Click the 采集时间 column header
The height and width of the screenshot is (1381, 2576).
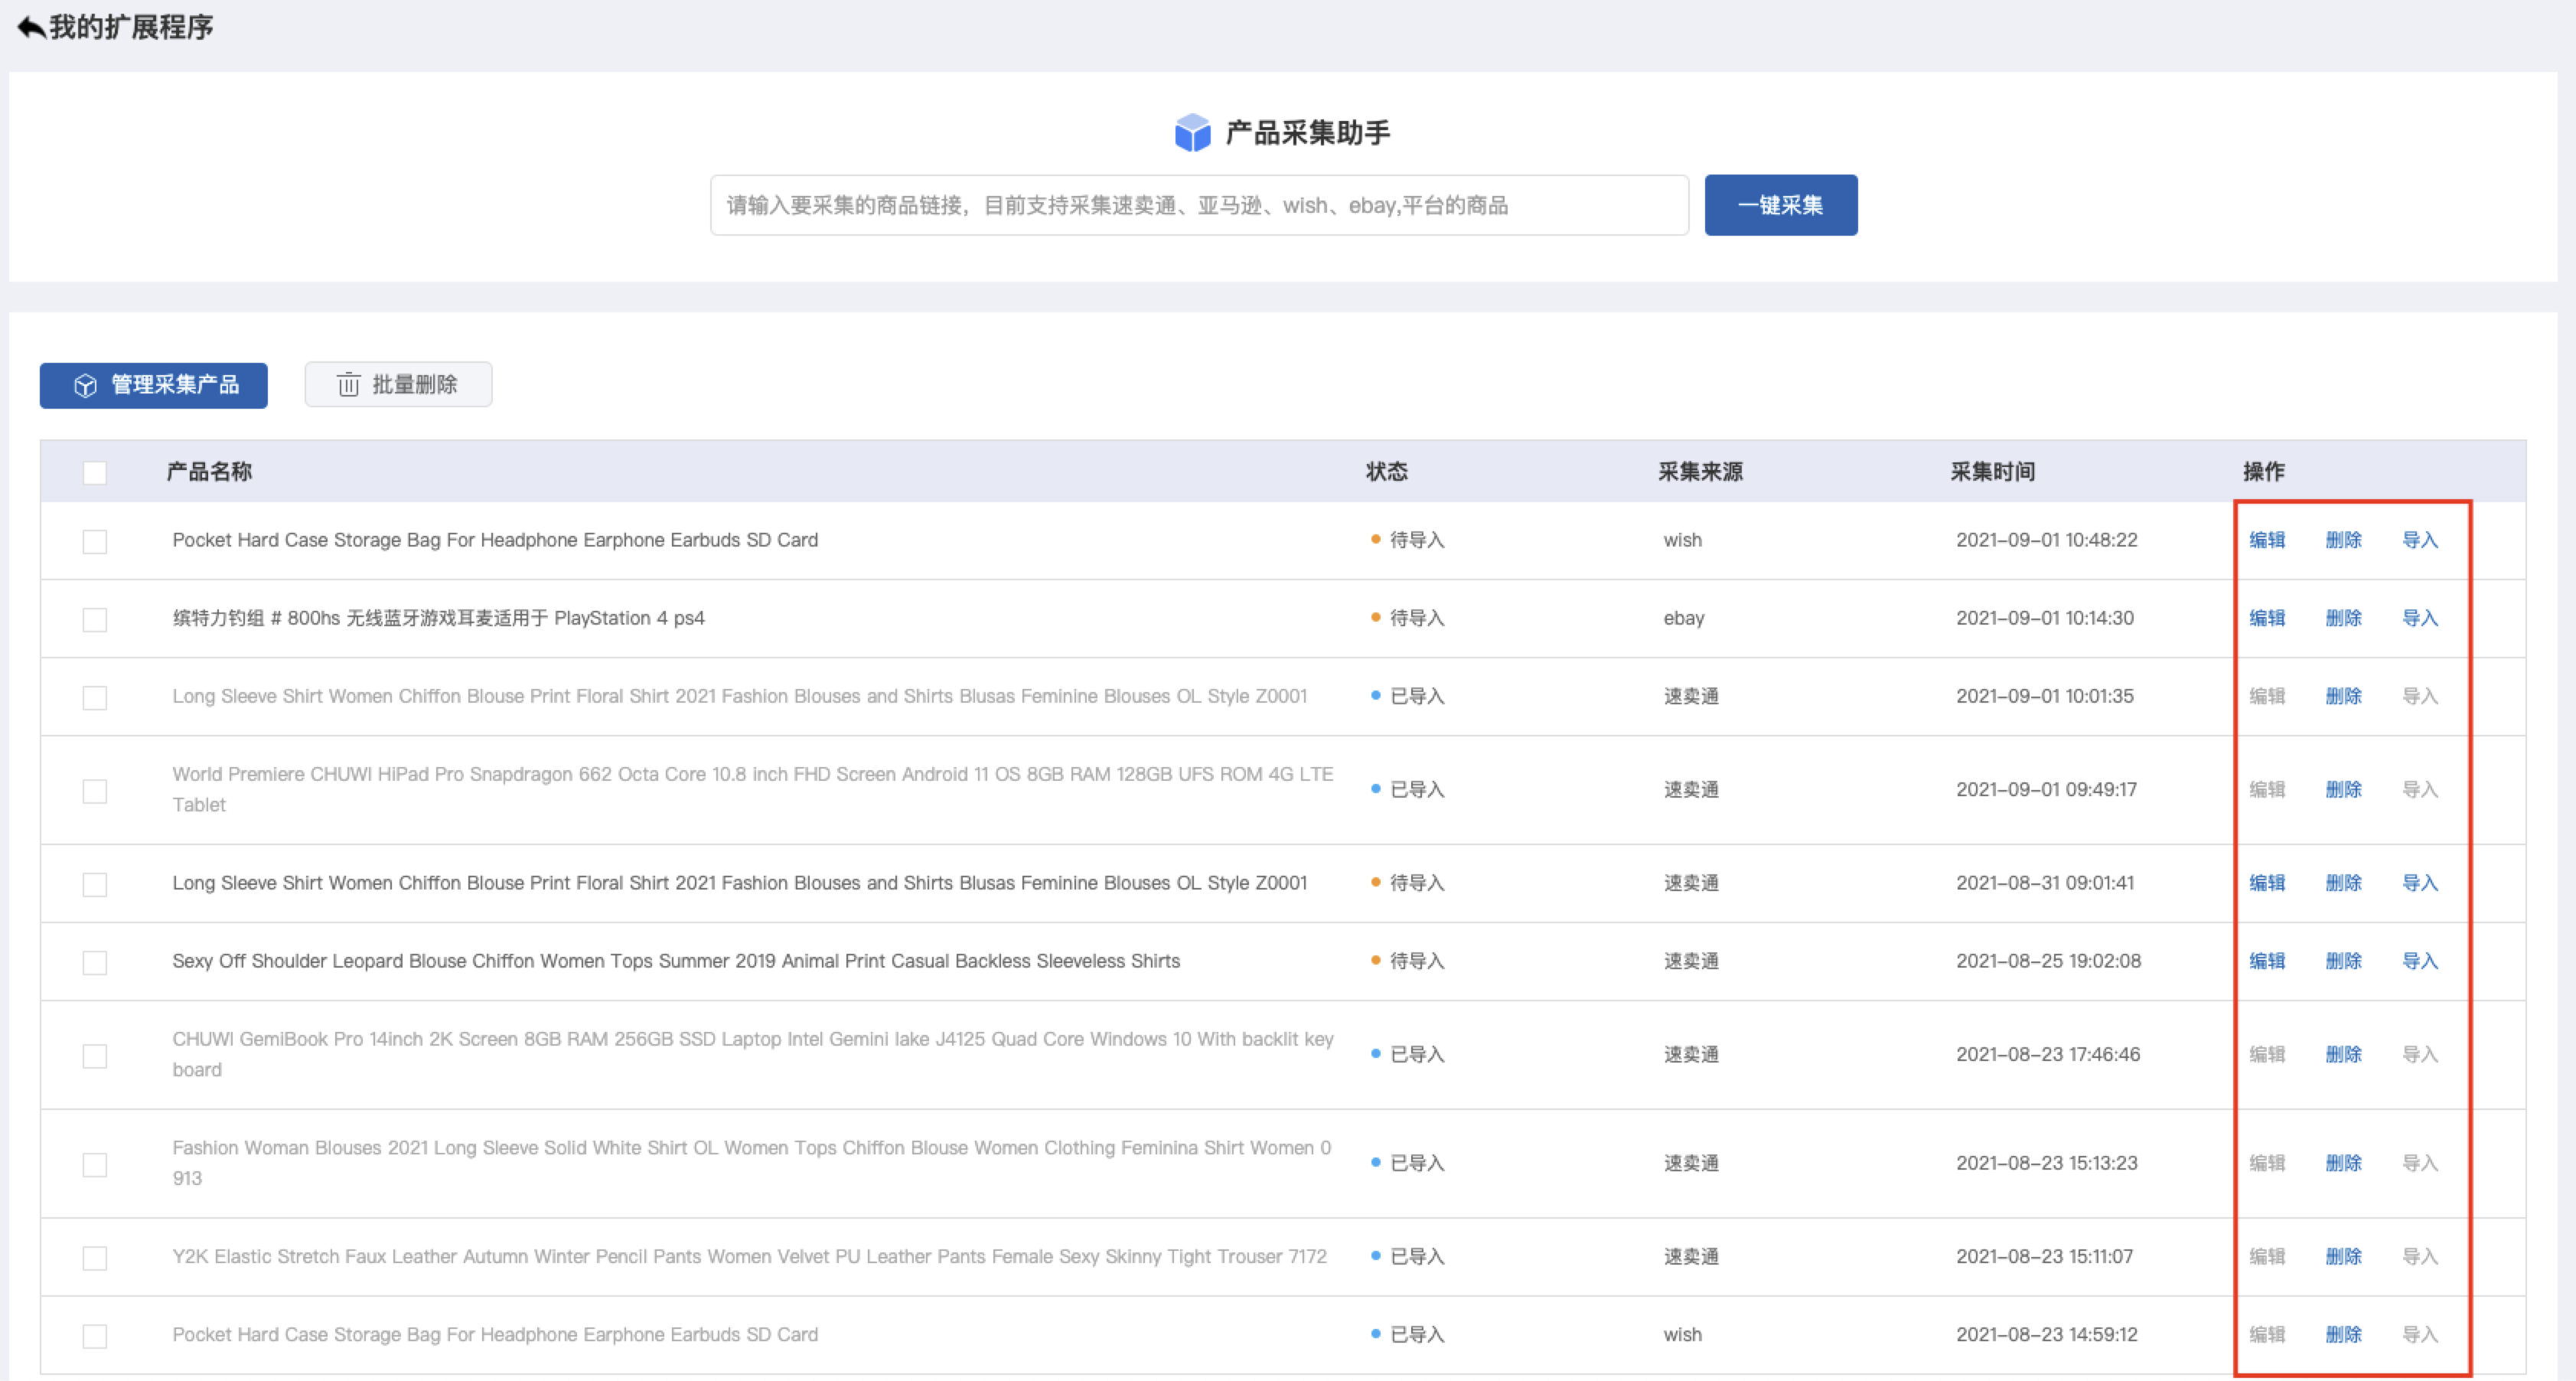[x=1992, y=472]
